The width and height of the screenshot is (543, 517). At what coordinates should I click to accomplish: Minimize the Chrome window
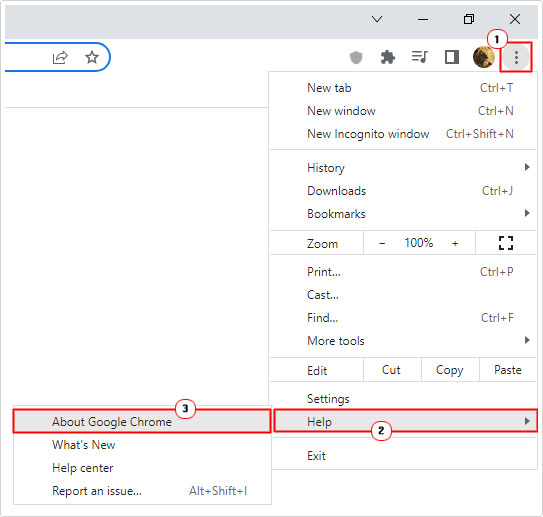[423, 19]
